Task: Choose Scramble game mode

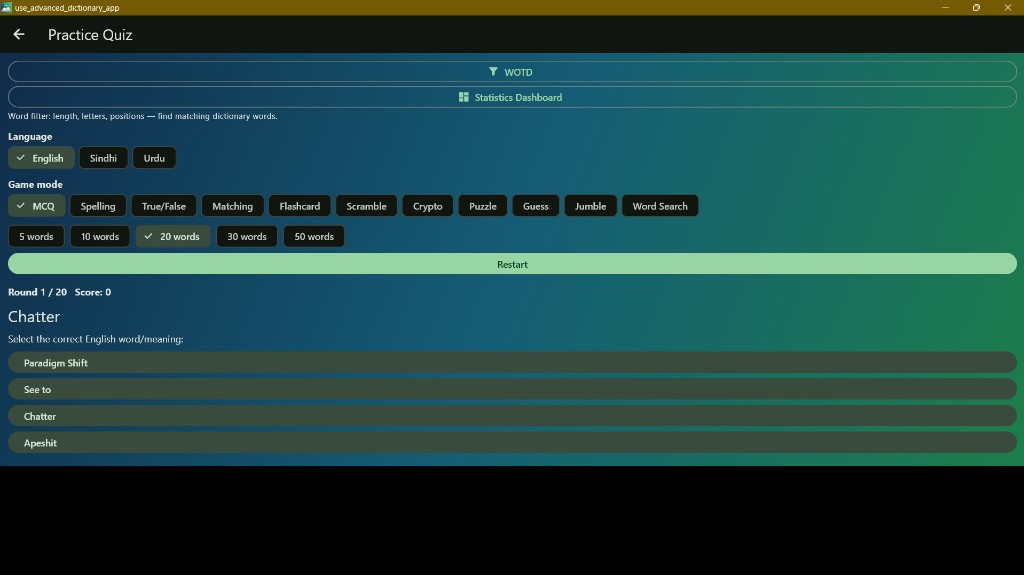Action: point(366,206)
